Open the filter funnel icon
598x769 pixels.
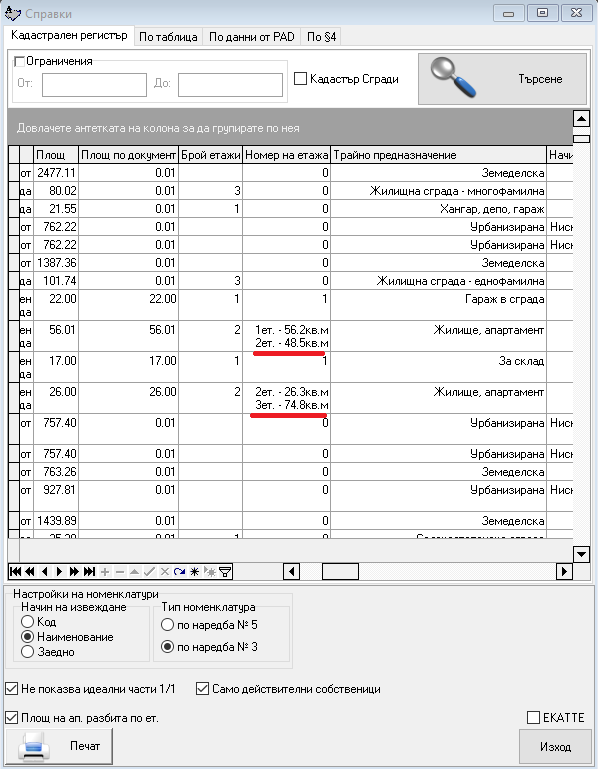point(225,571)
